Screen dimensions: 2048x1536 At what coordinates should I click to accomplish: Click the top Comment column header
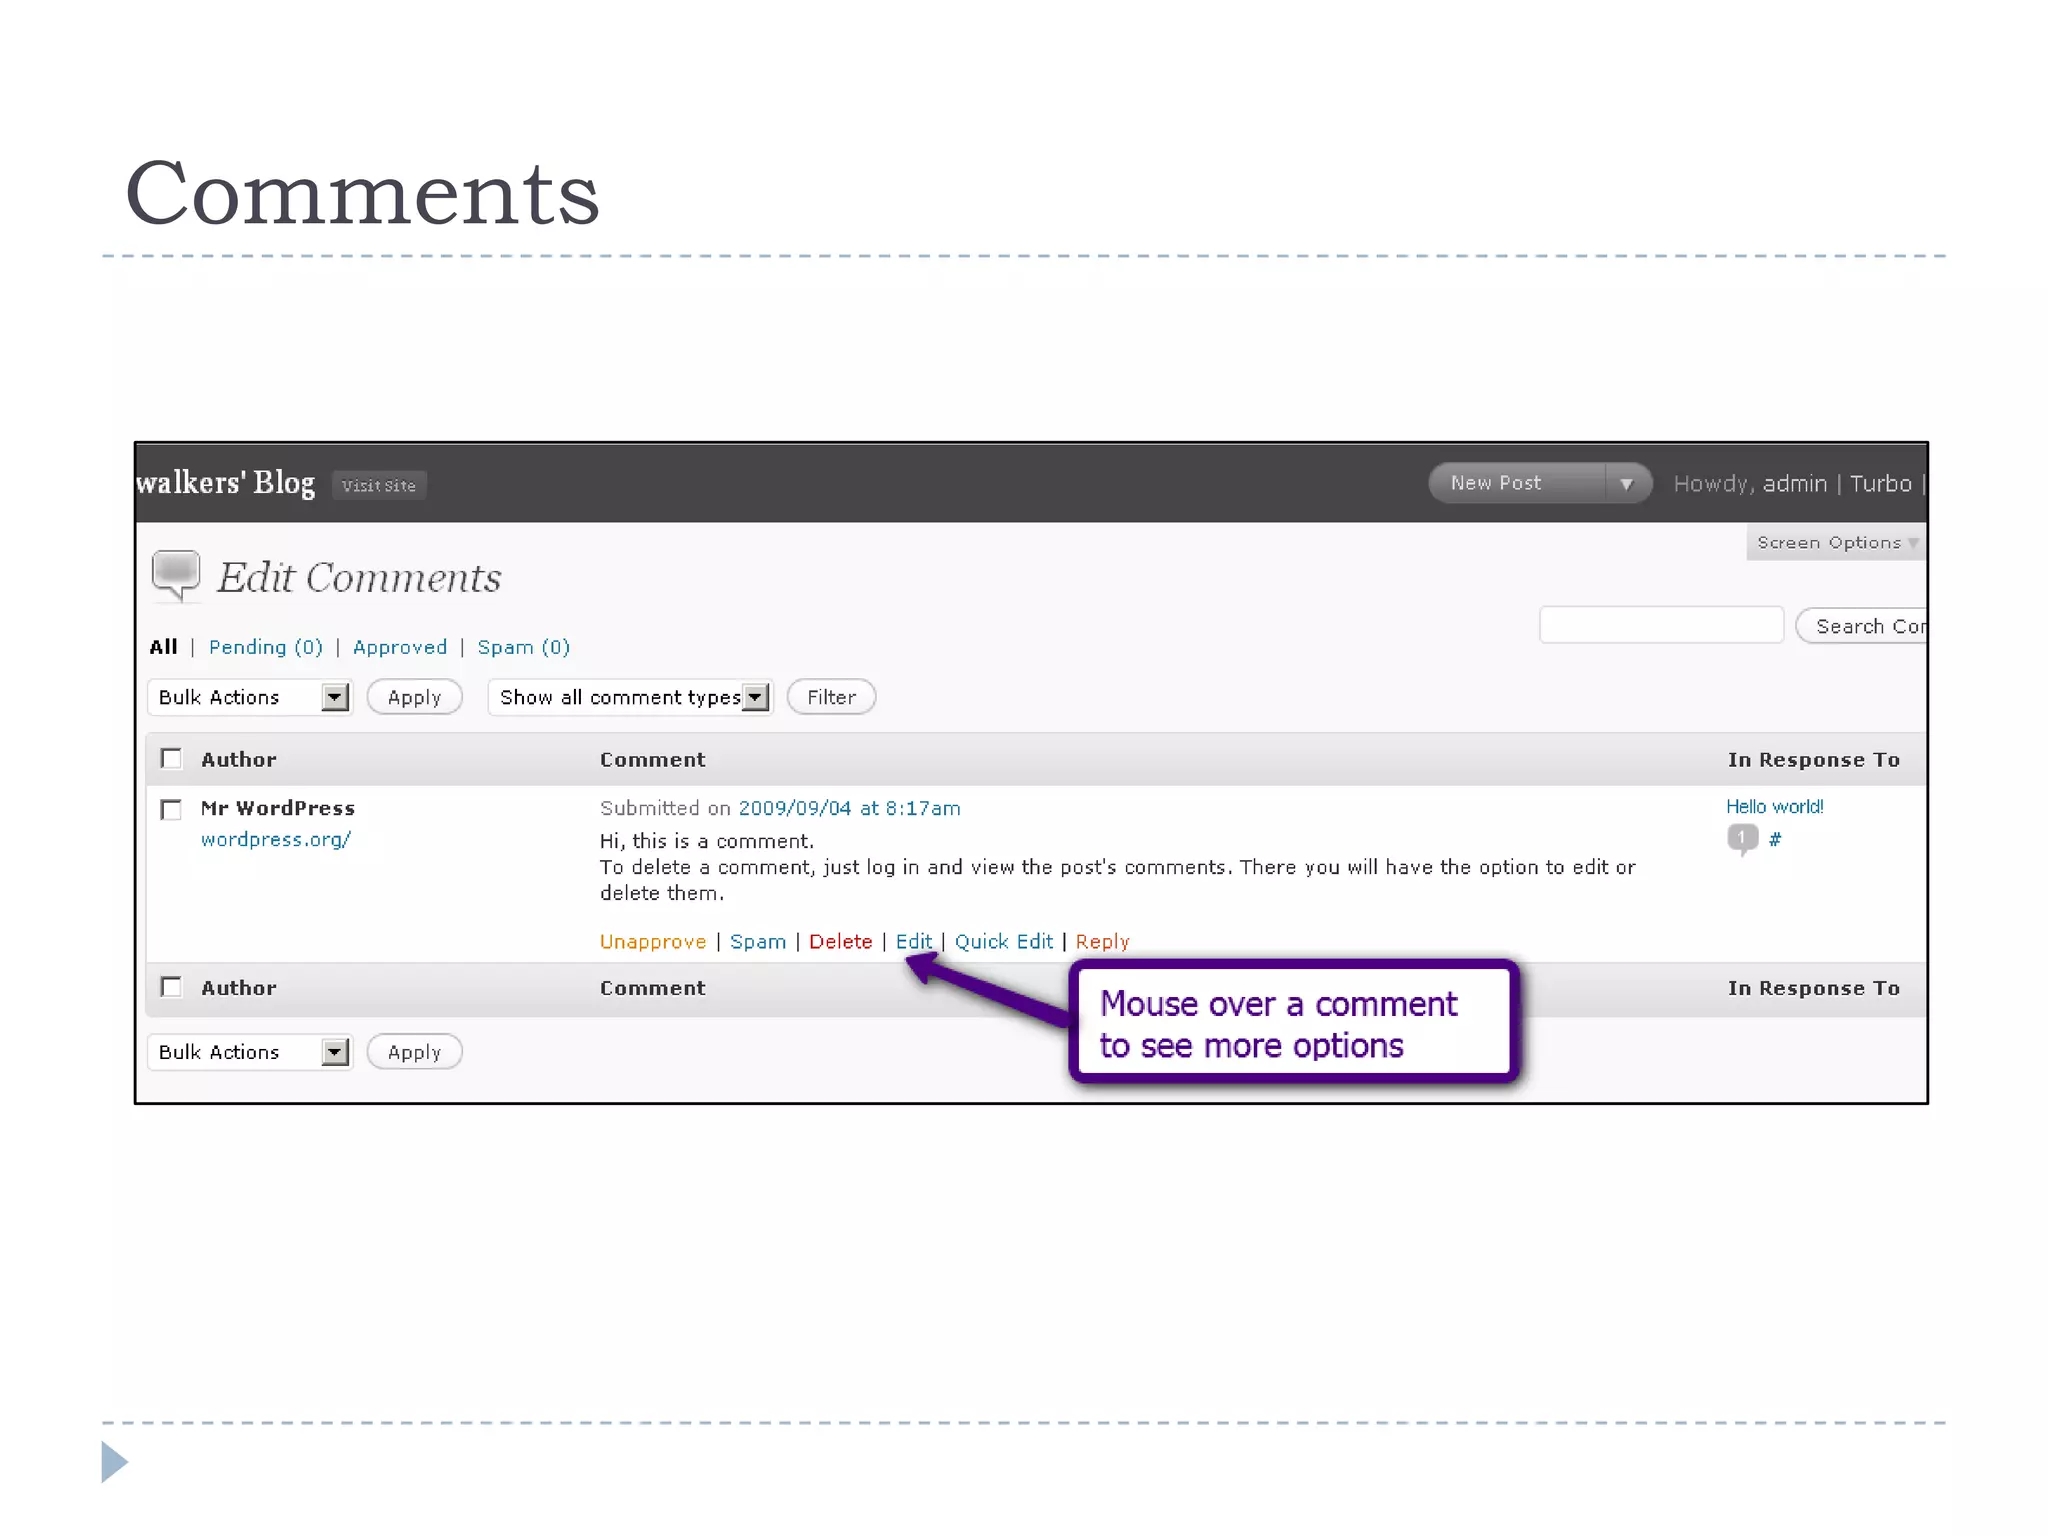[653, 759]
